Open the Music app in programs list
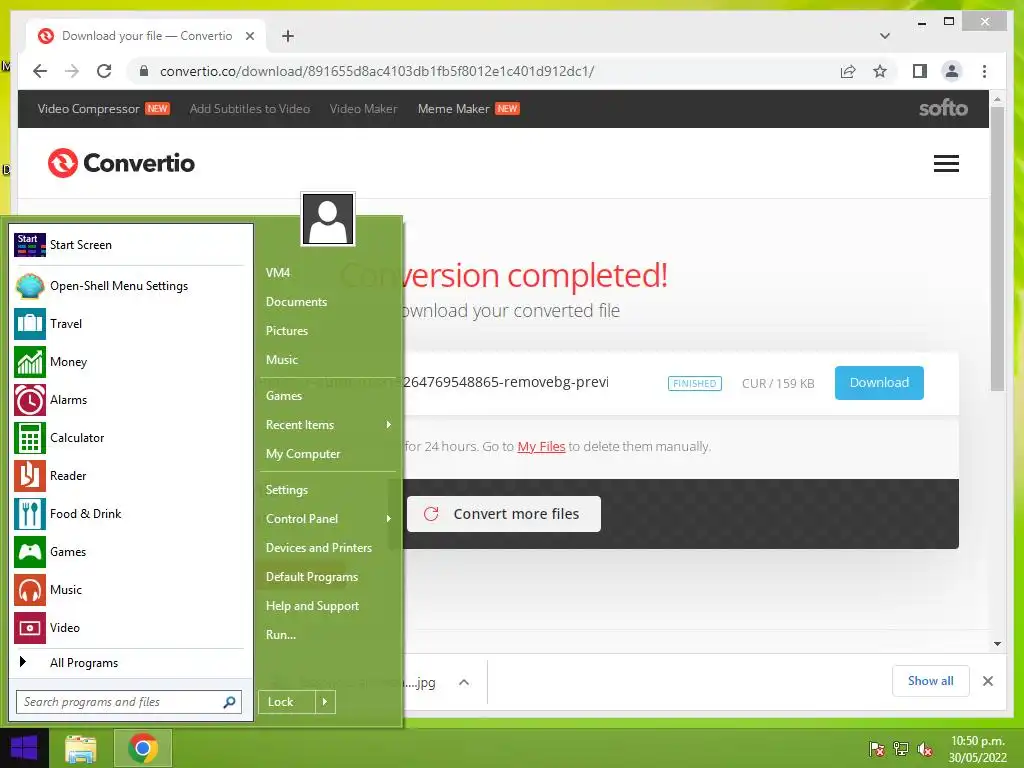Viewport: 1024px width, 768px height. (x=65, y=589)
